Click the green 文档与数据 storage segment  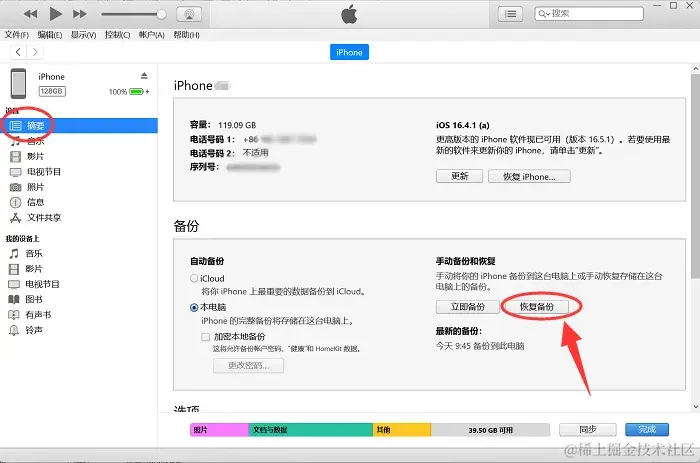point(310,430)
